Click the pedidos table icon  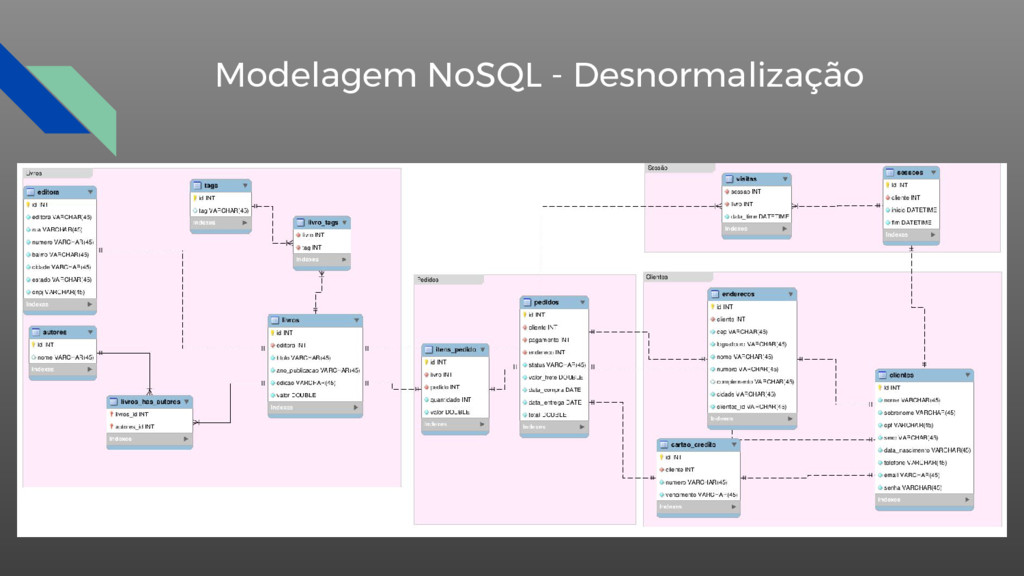pyautogui.click(x=527, y=302)
